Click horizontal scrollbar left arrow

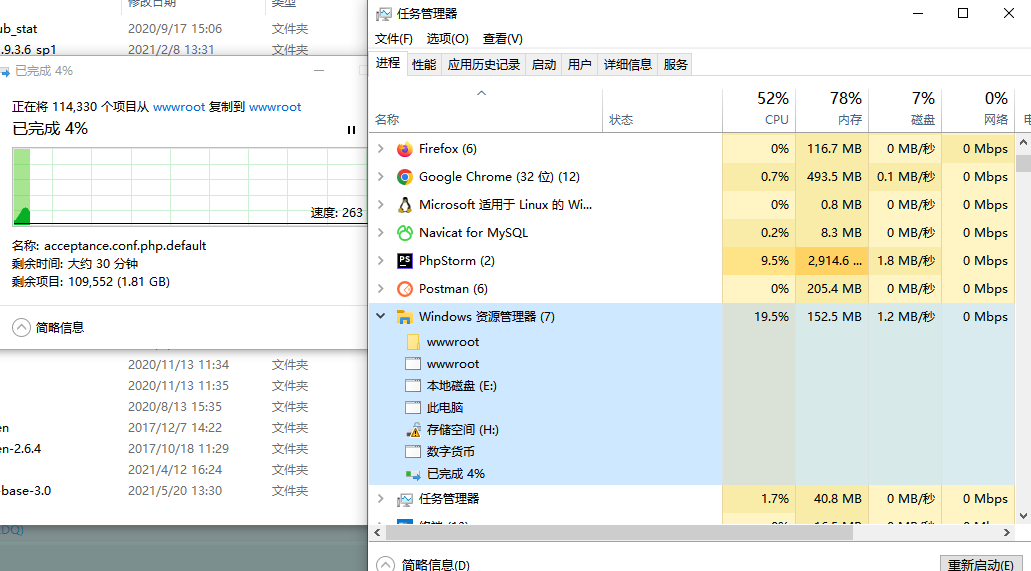point(377,532)
